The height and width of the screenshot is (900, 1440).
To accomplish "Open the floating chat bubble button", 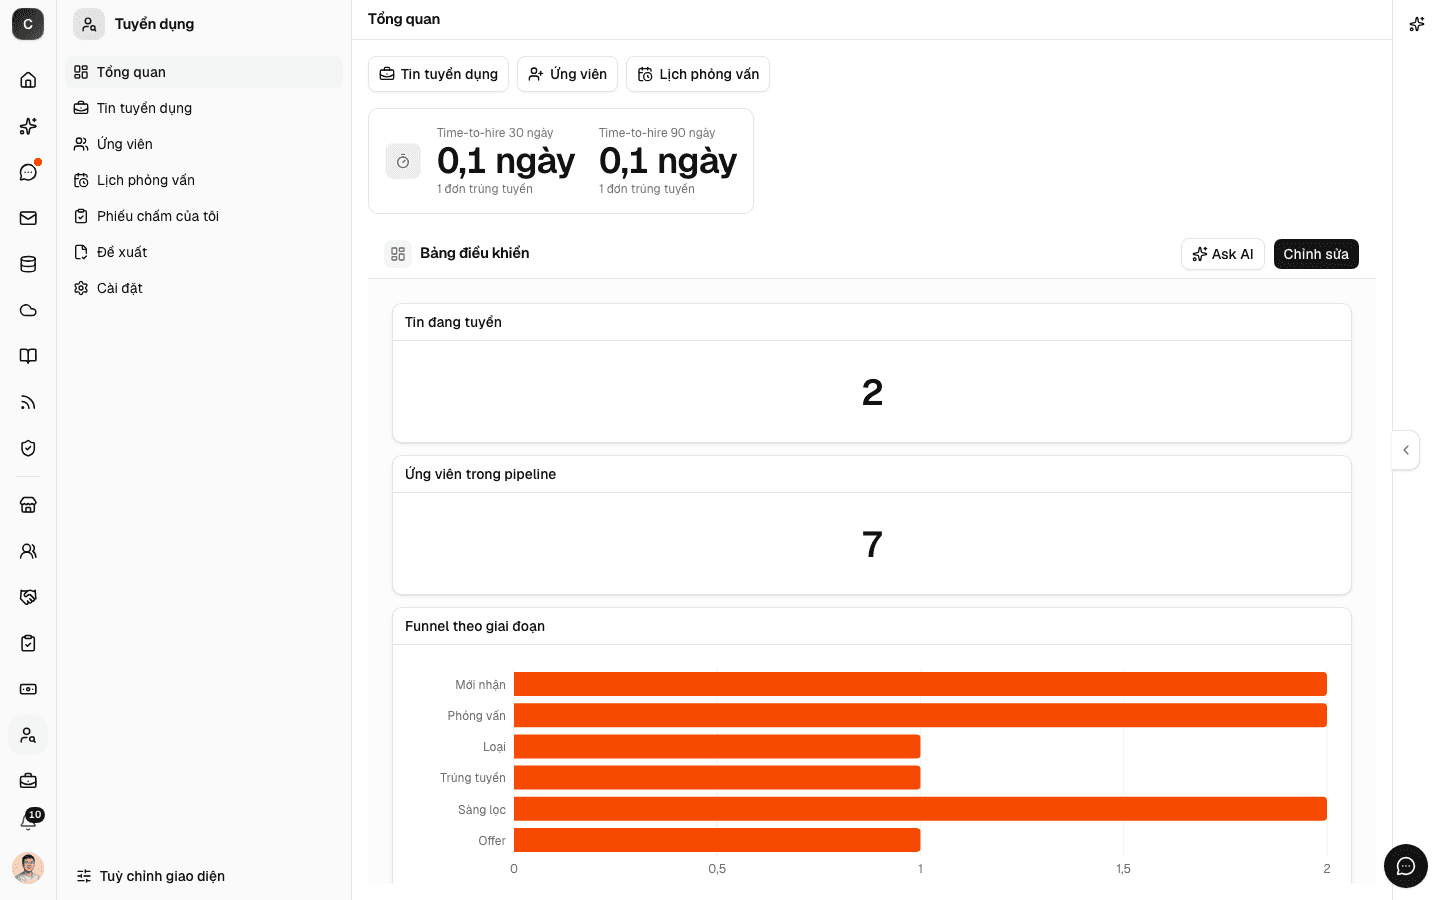I will (1406, 866).
